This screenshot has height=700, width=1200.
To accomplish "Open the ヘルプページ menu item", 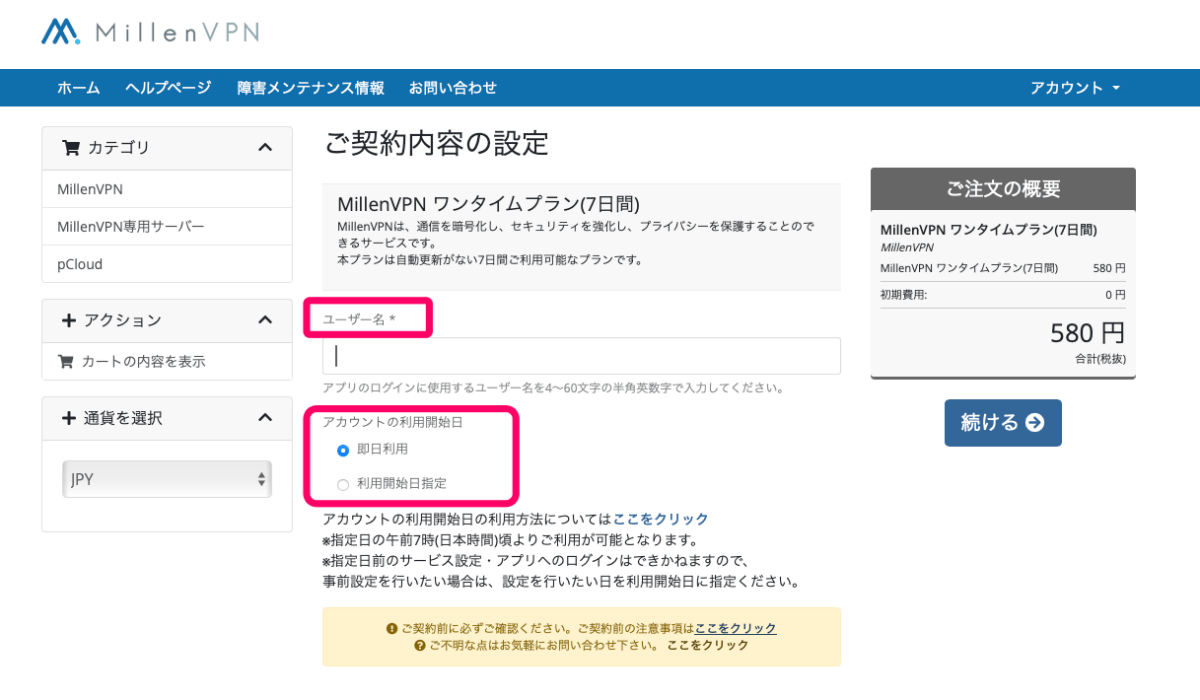I will pyautogui.click(x=168, y=88).
